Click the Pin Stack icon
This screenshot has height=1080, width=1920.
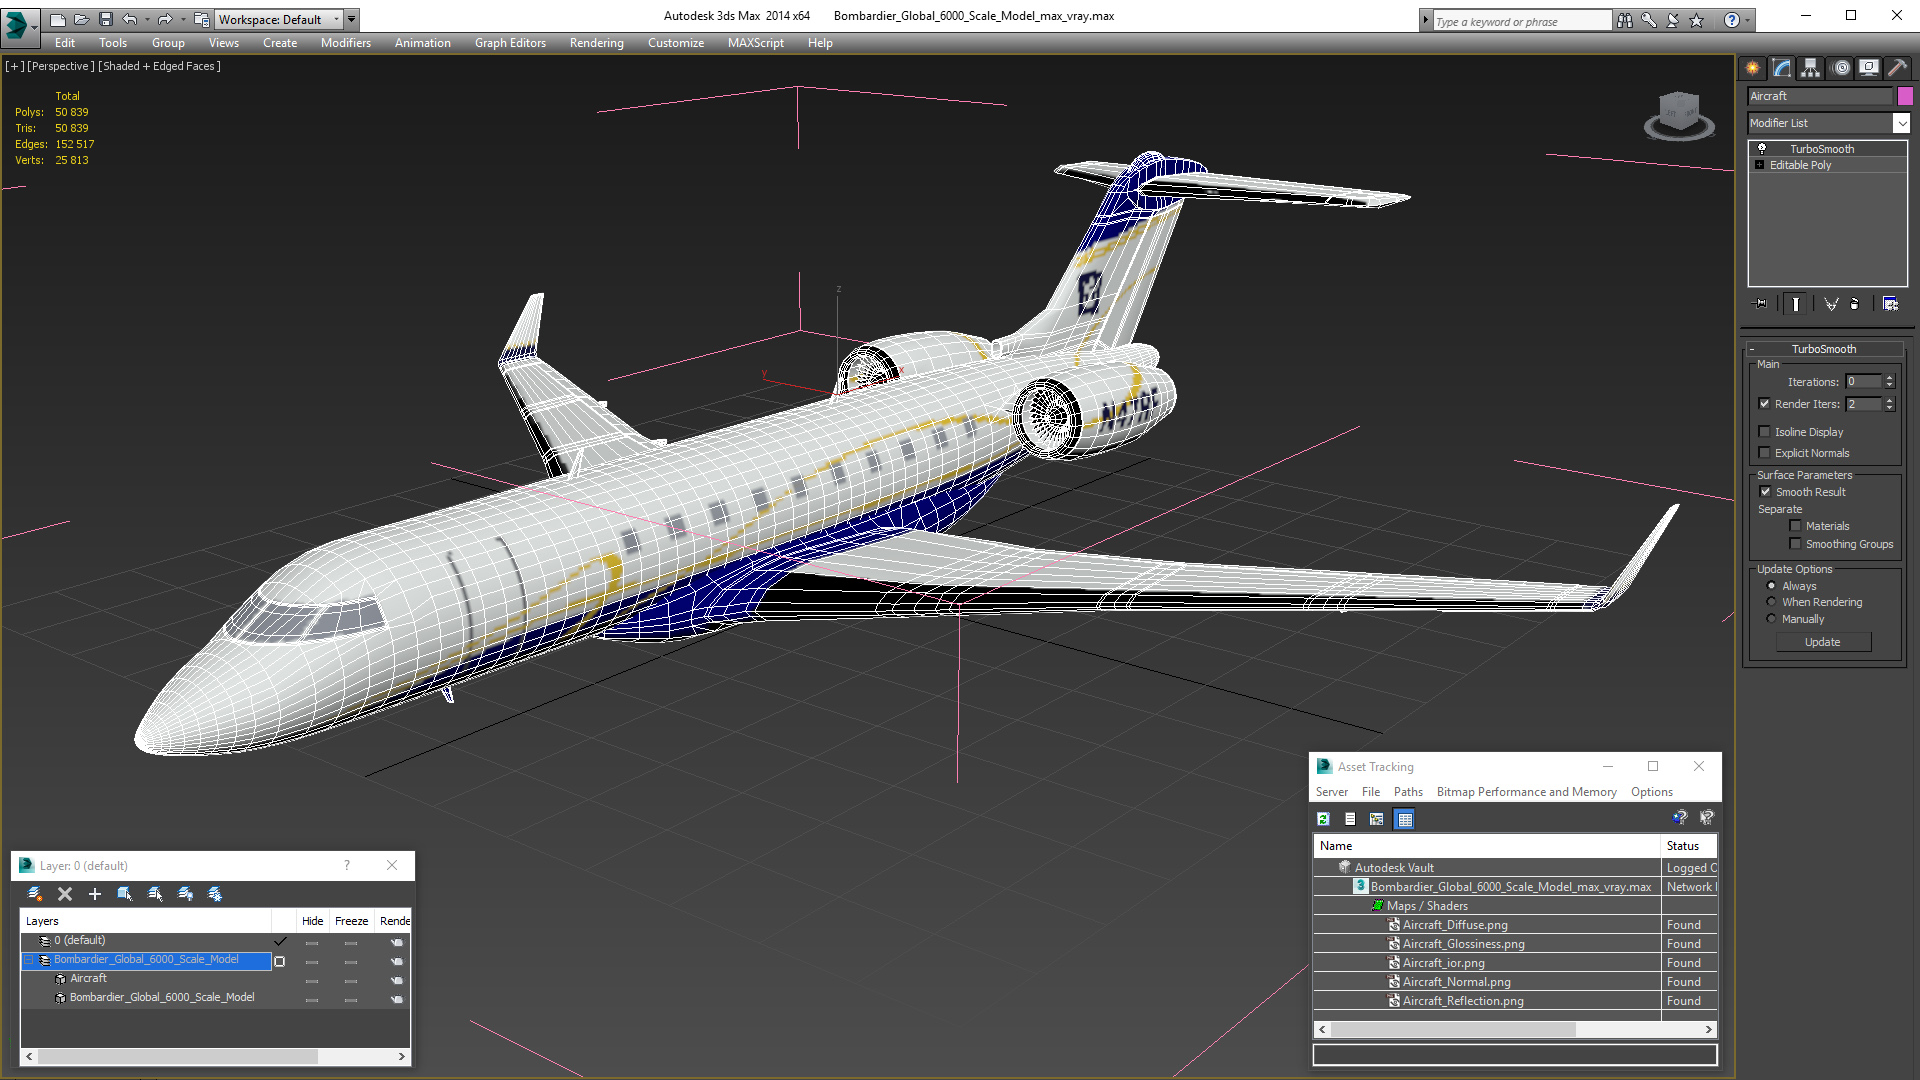click(1761, 304)
